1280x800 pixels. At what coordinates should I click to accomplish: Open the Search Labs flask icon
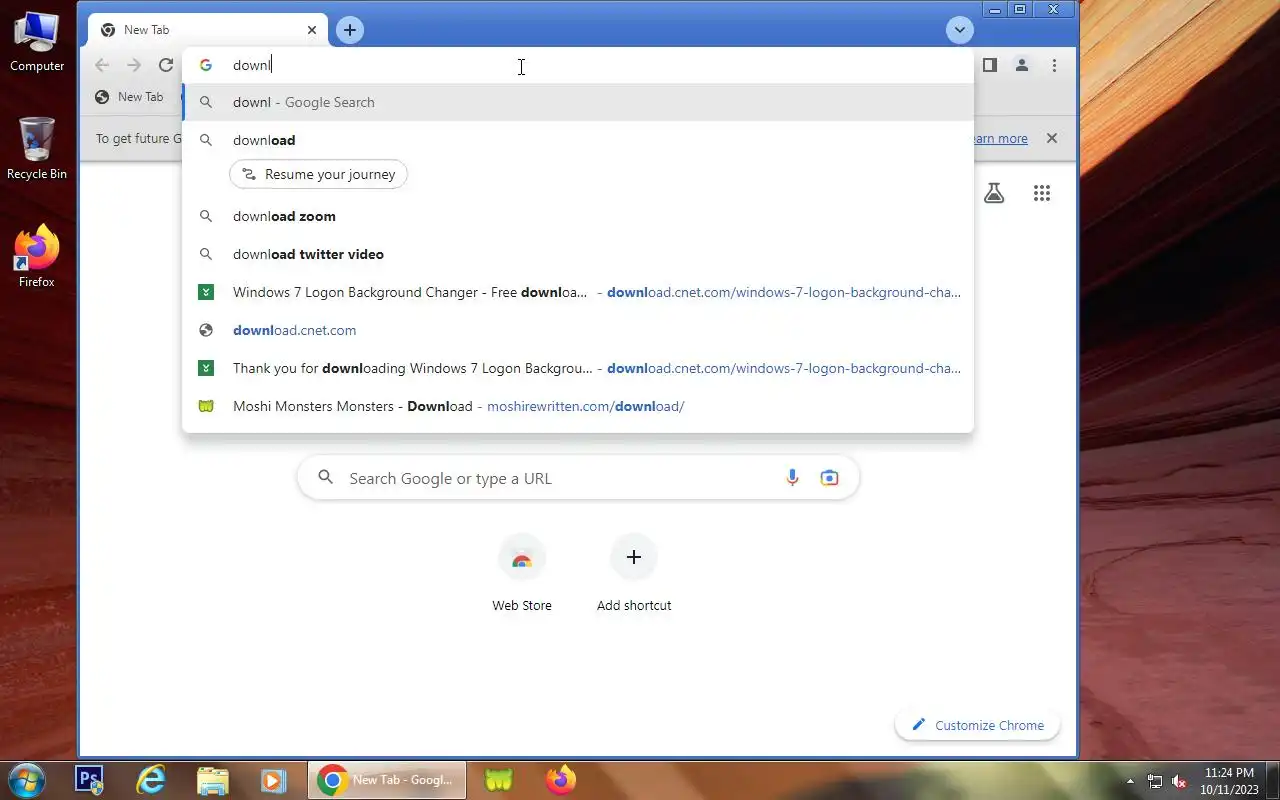994,193
